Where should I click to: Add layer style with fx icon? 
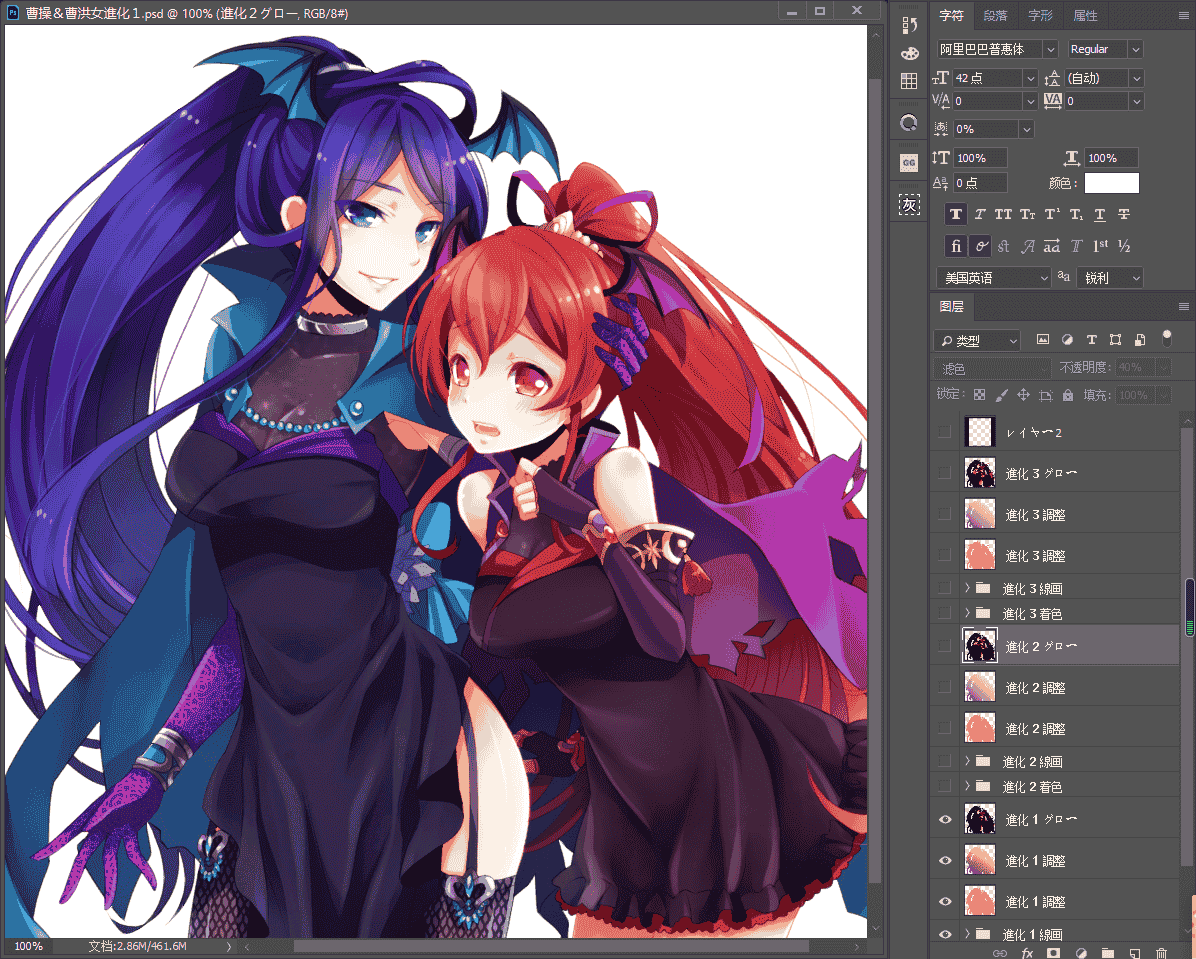coord(1027,953)
